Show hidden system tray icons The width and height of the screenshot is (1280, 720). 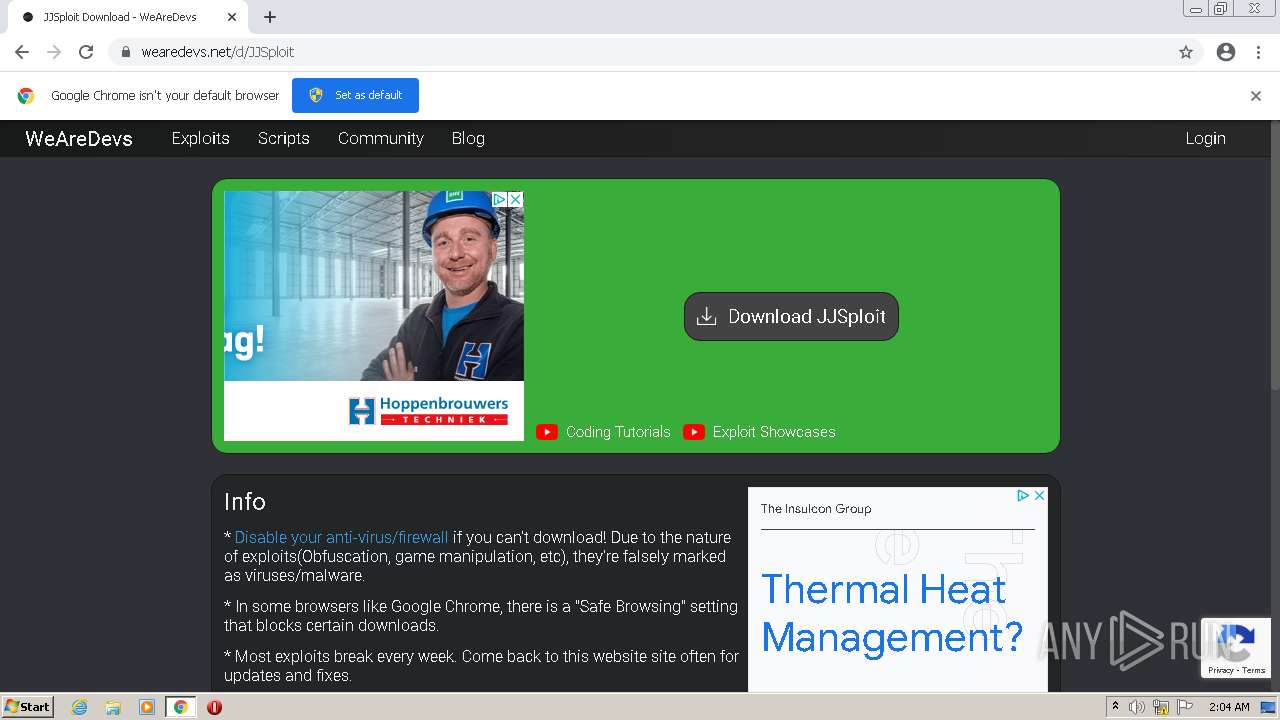[x=1115, y=706]
